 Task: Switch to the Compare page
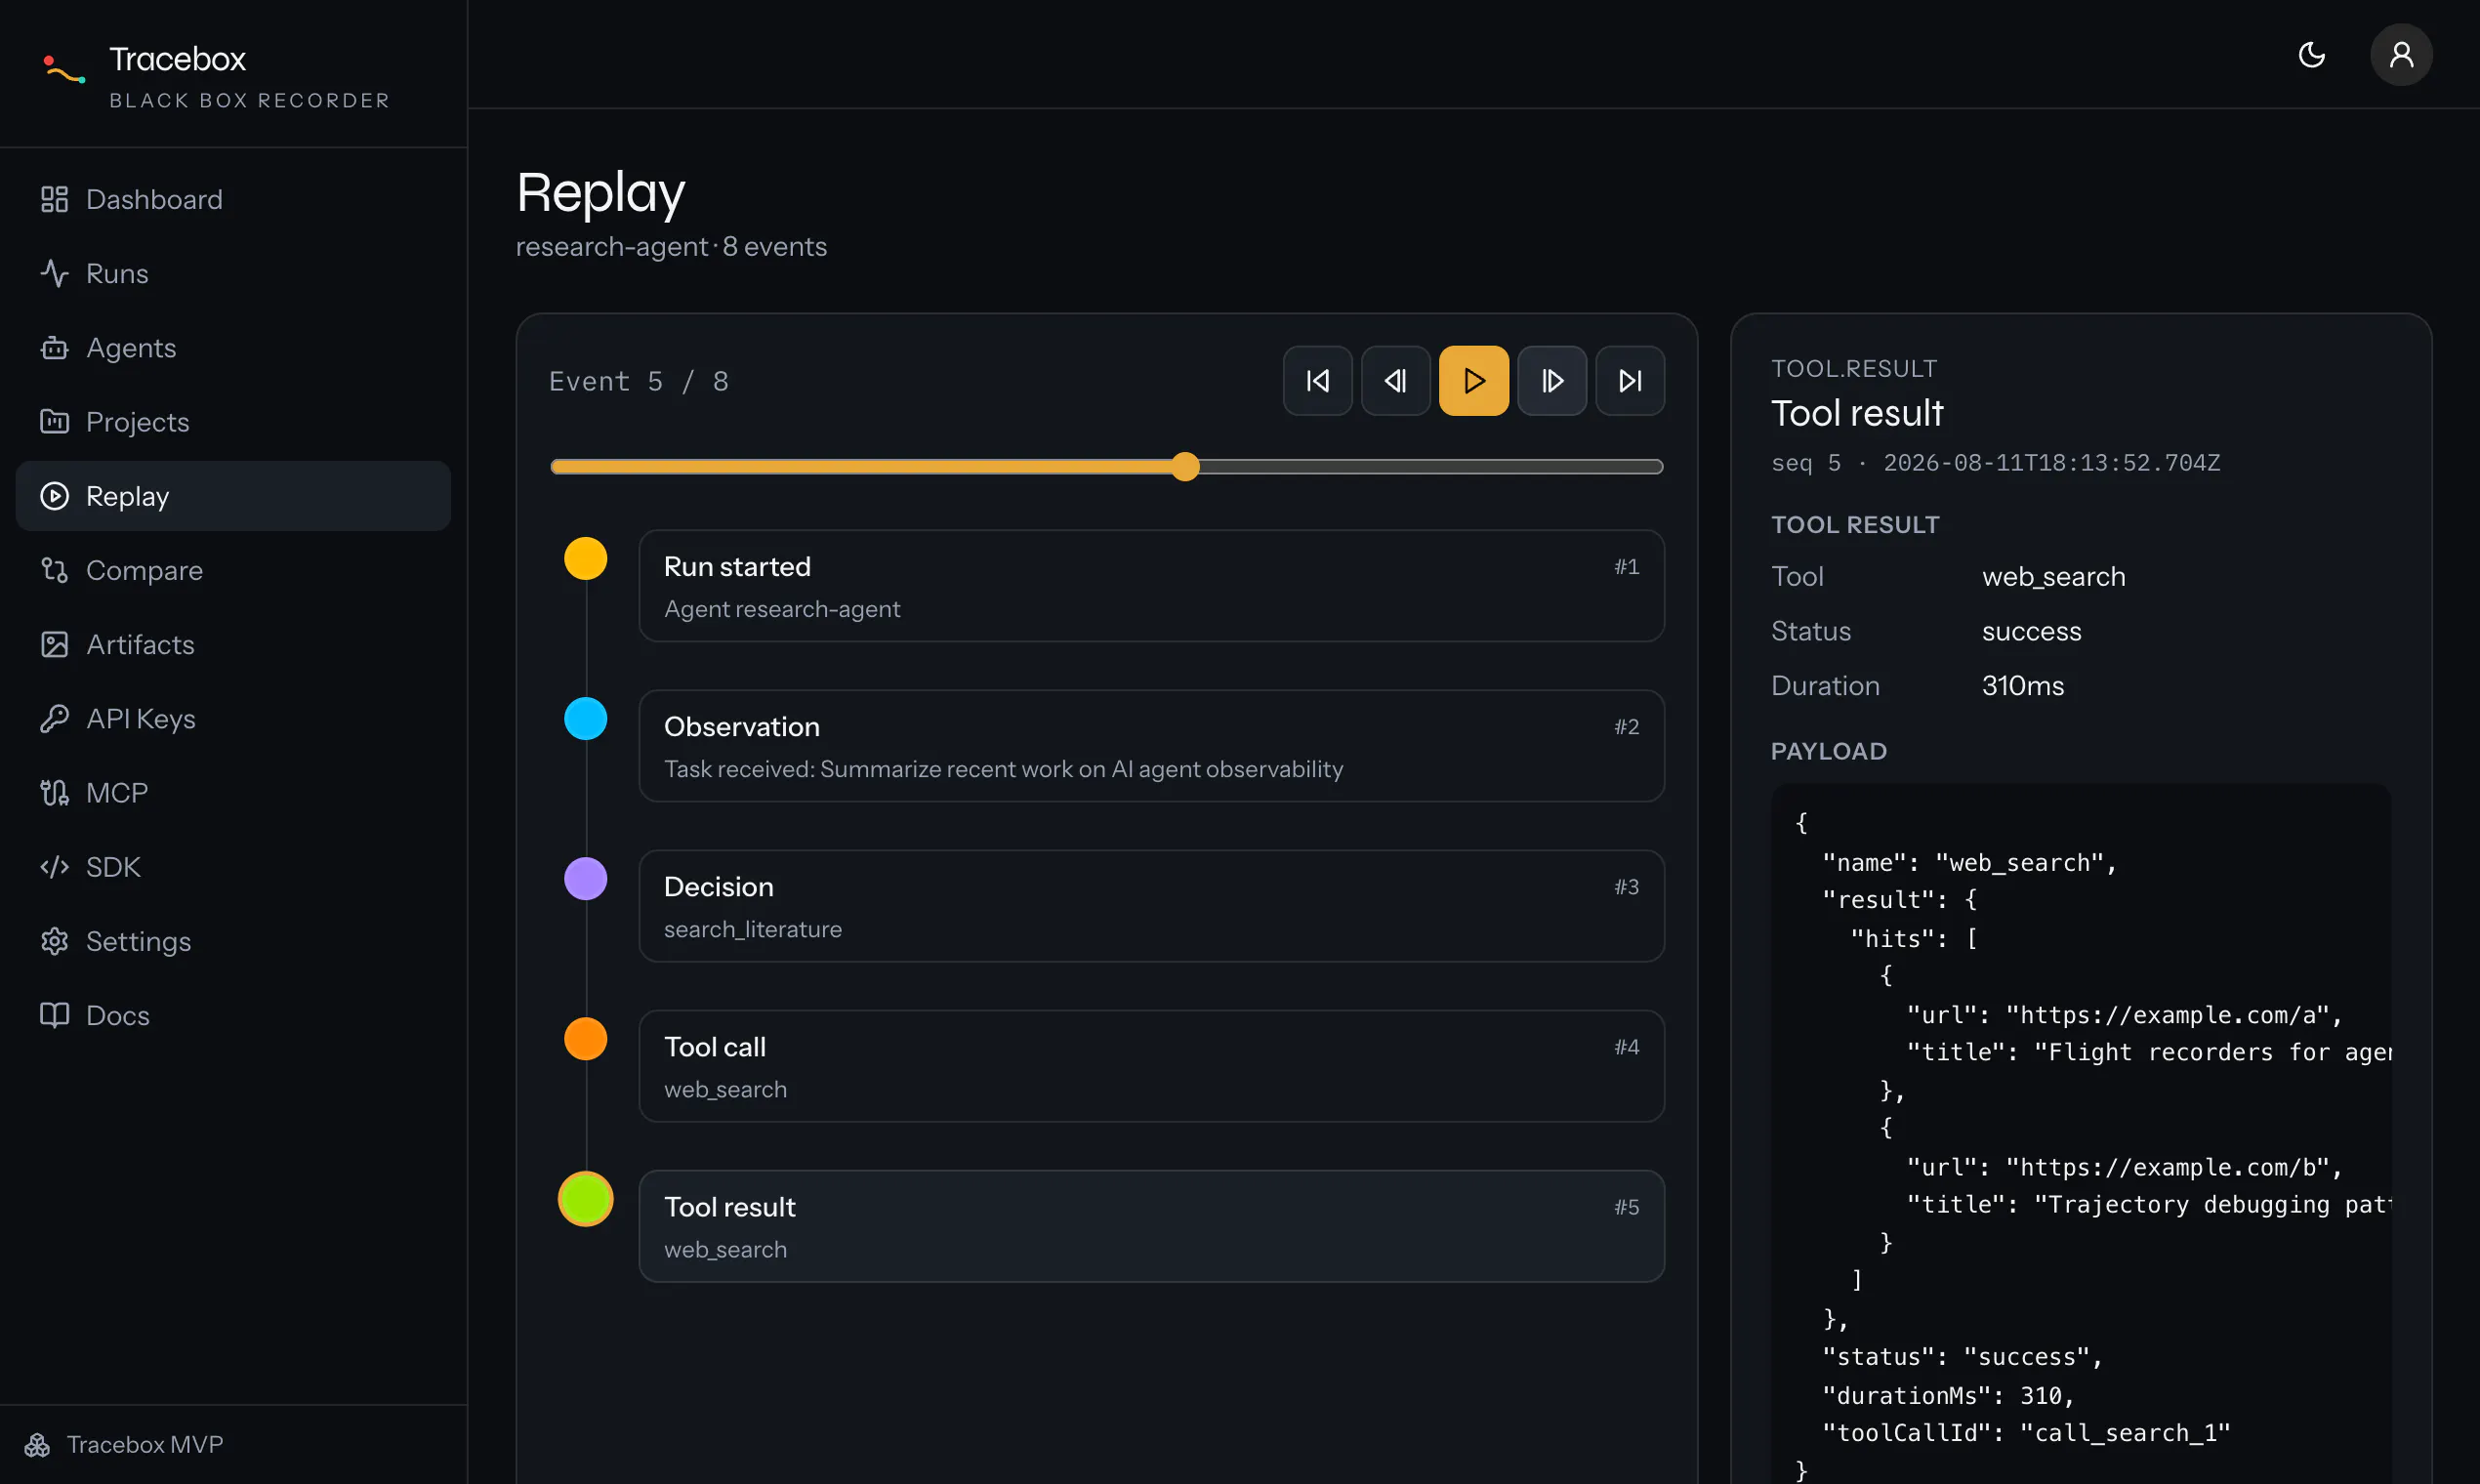coord(233,570)
